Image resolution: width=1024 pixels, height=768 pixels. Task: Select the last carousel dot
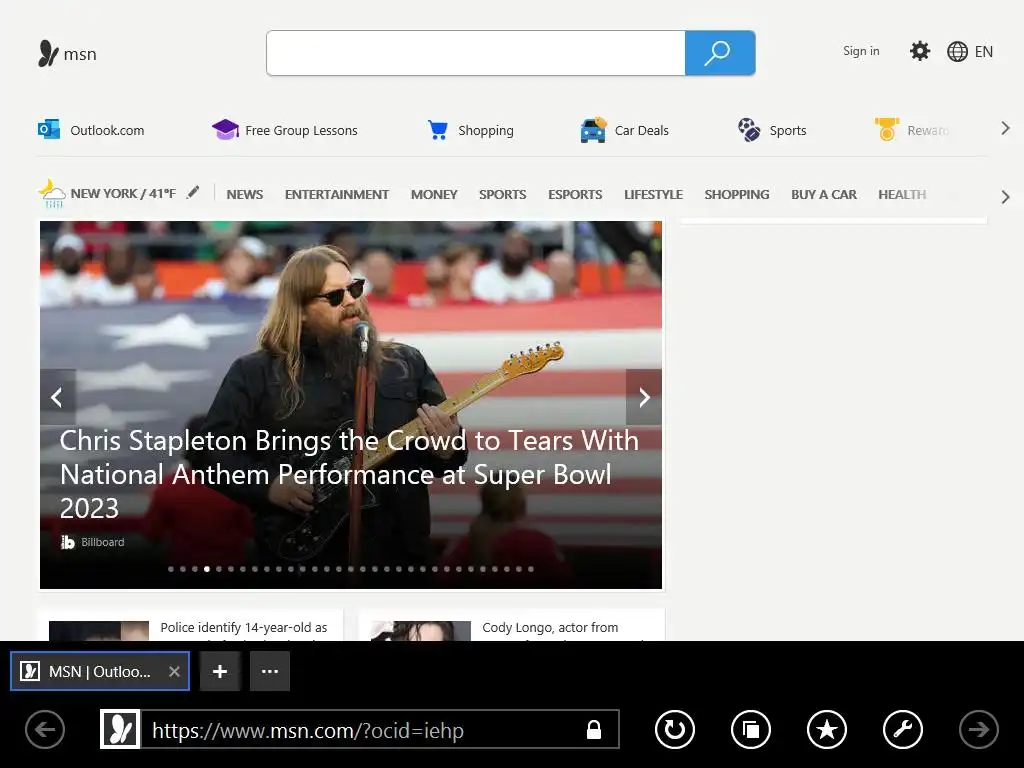coord(531,569)
